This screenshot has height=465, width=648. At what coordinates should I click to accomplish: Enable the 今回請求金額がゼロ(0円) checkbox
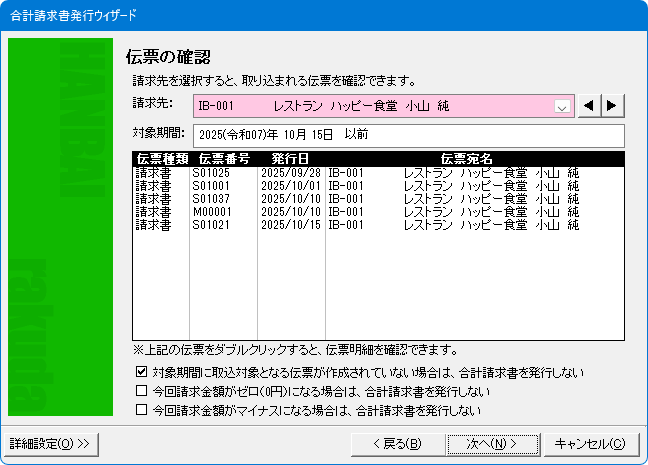click(141, 391)
